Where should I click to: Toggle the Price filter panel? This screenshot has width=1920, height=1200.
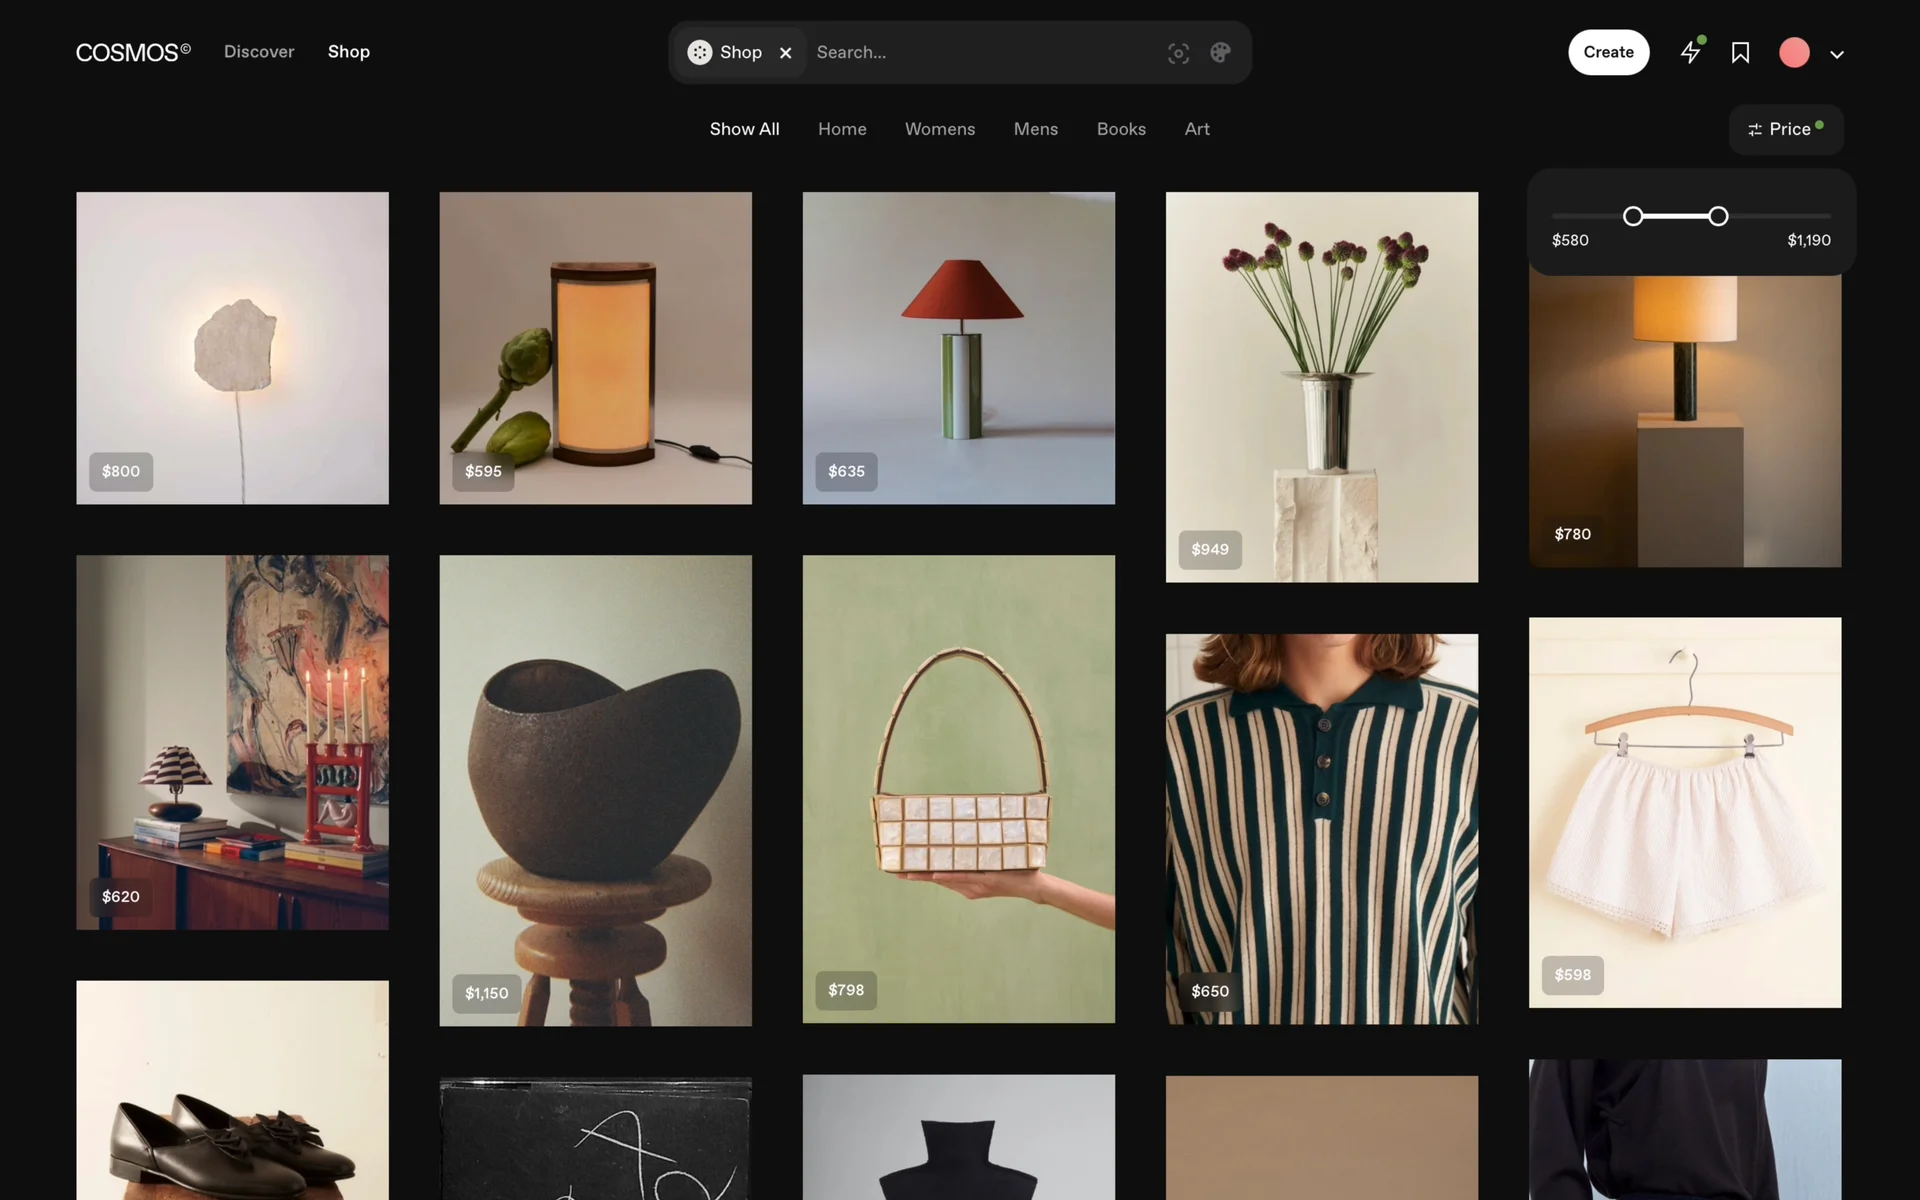(x=1786, y=129)
